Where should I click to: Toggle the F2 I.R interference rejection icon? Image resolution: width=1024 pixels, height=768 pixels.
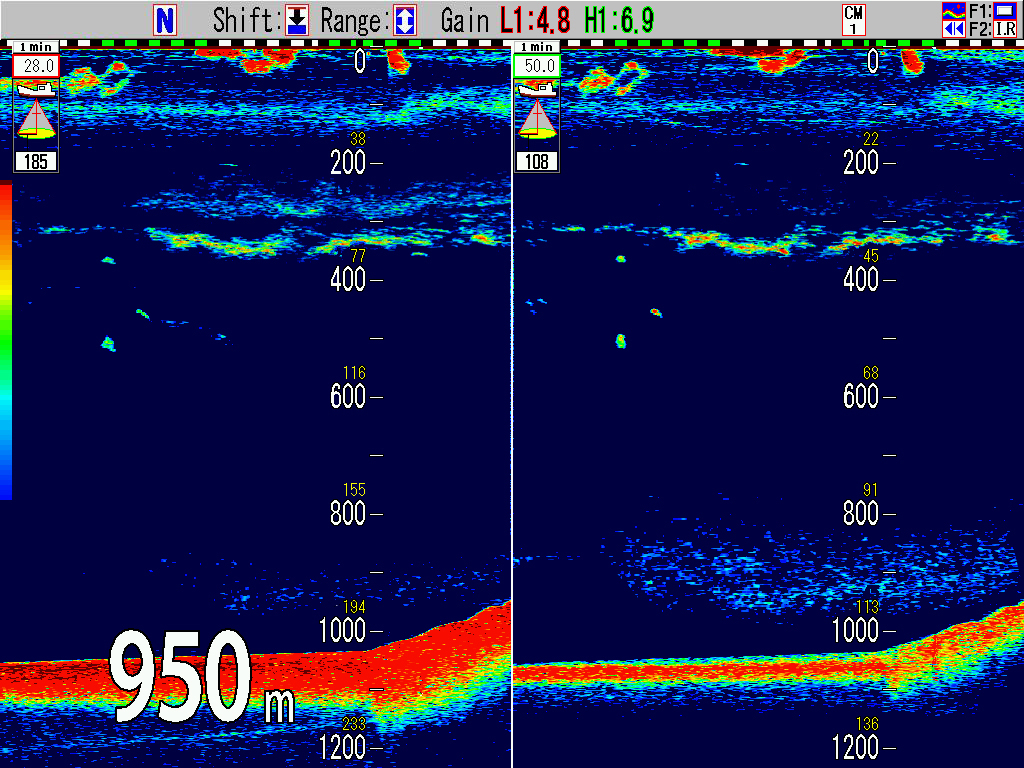click(x=1004, y=29)
